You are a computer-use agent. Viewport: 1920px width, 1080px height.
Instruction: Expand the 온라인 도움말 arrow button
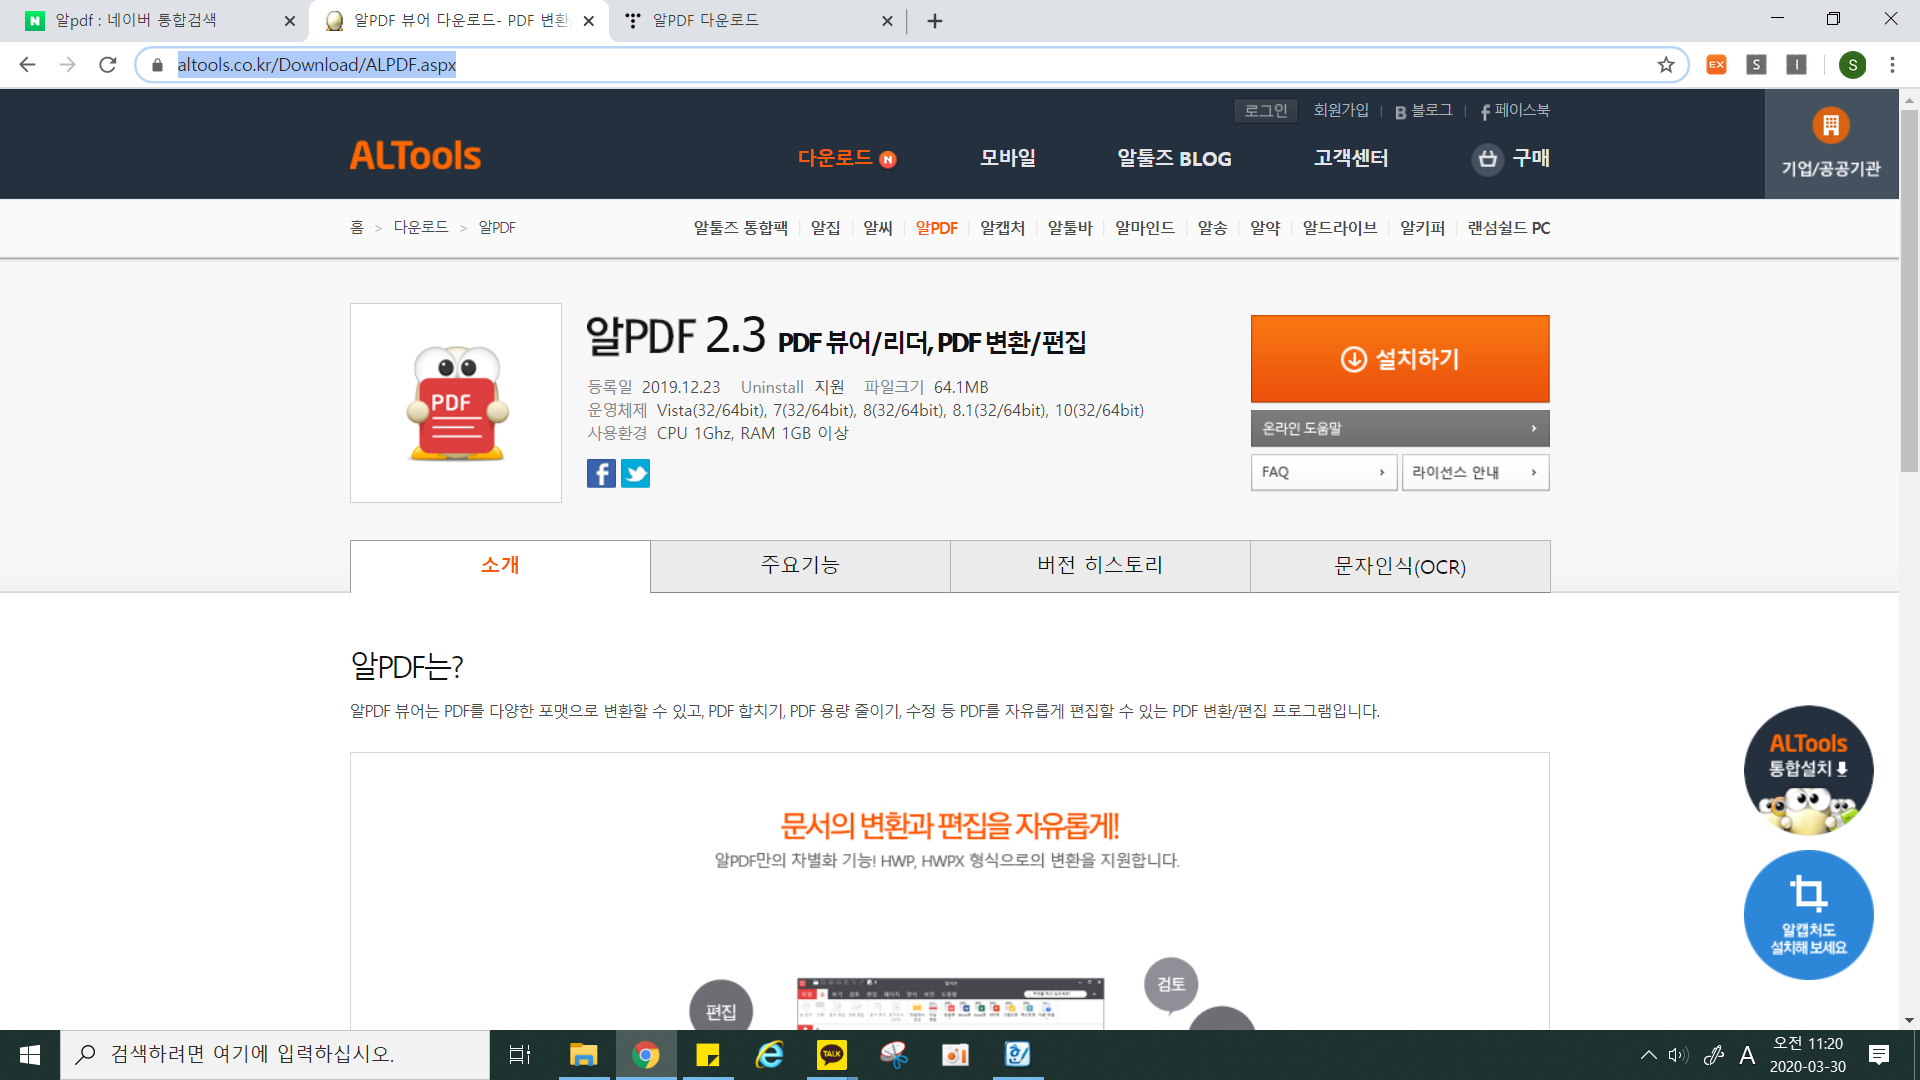pyautogui.click(x=1533, y=428)
